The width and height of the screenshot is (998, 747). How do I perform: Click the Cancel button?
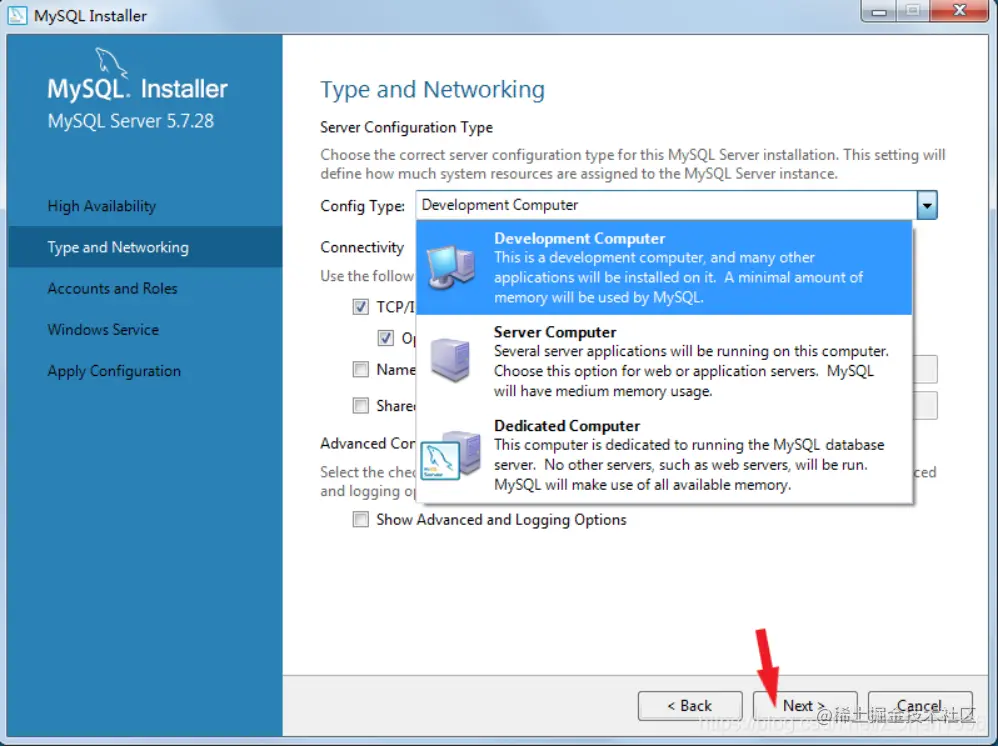click(920, 706)
